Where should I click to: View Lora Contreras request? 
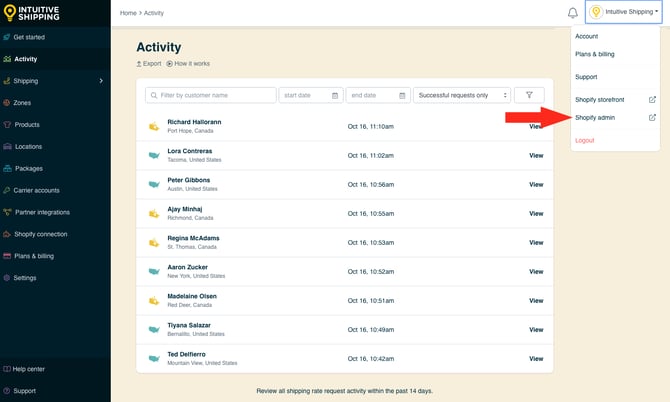tap(536, 156)
